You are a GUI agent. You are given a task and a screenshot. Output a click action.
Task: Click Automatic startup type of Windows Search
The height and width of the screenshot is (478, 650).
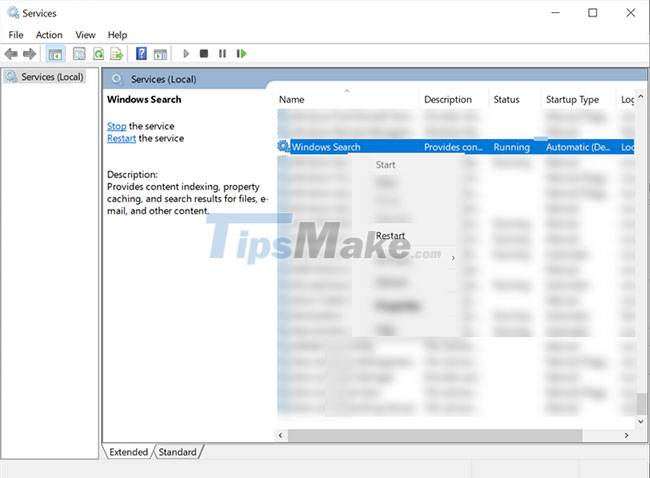click(578, 147)
